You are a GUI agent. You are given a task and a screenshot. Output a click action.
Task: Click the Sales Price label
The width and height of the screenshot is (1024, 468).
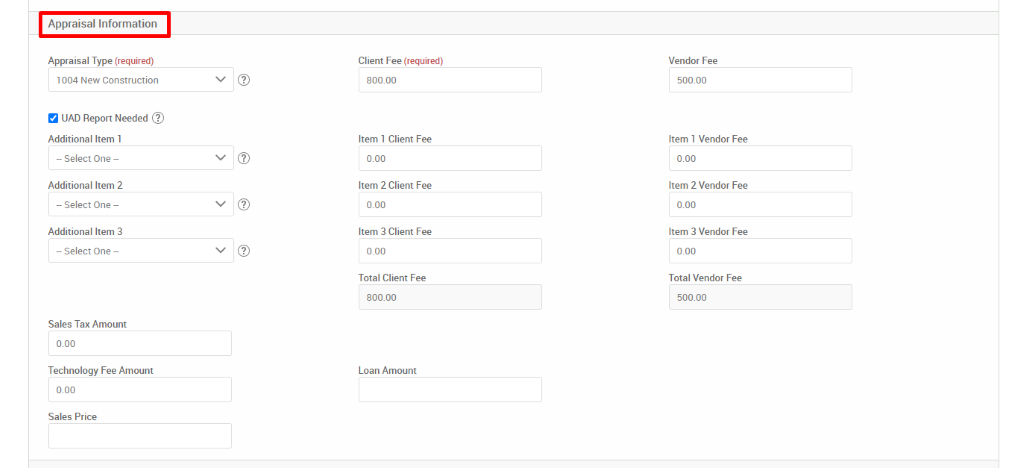click(72, 416)
